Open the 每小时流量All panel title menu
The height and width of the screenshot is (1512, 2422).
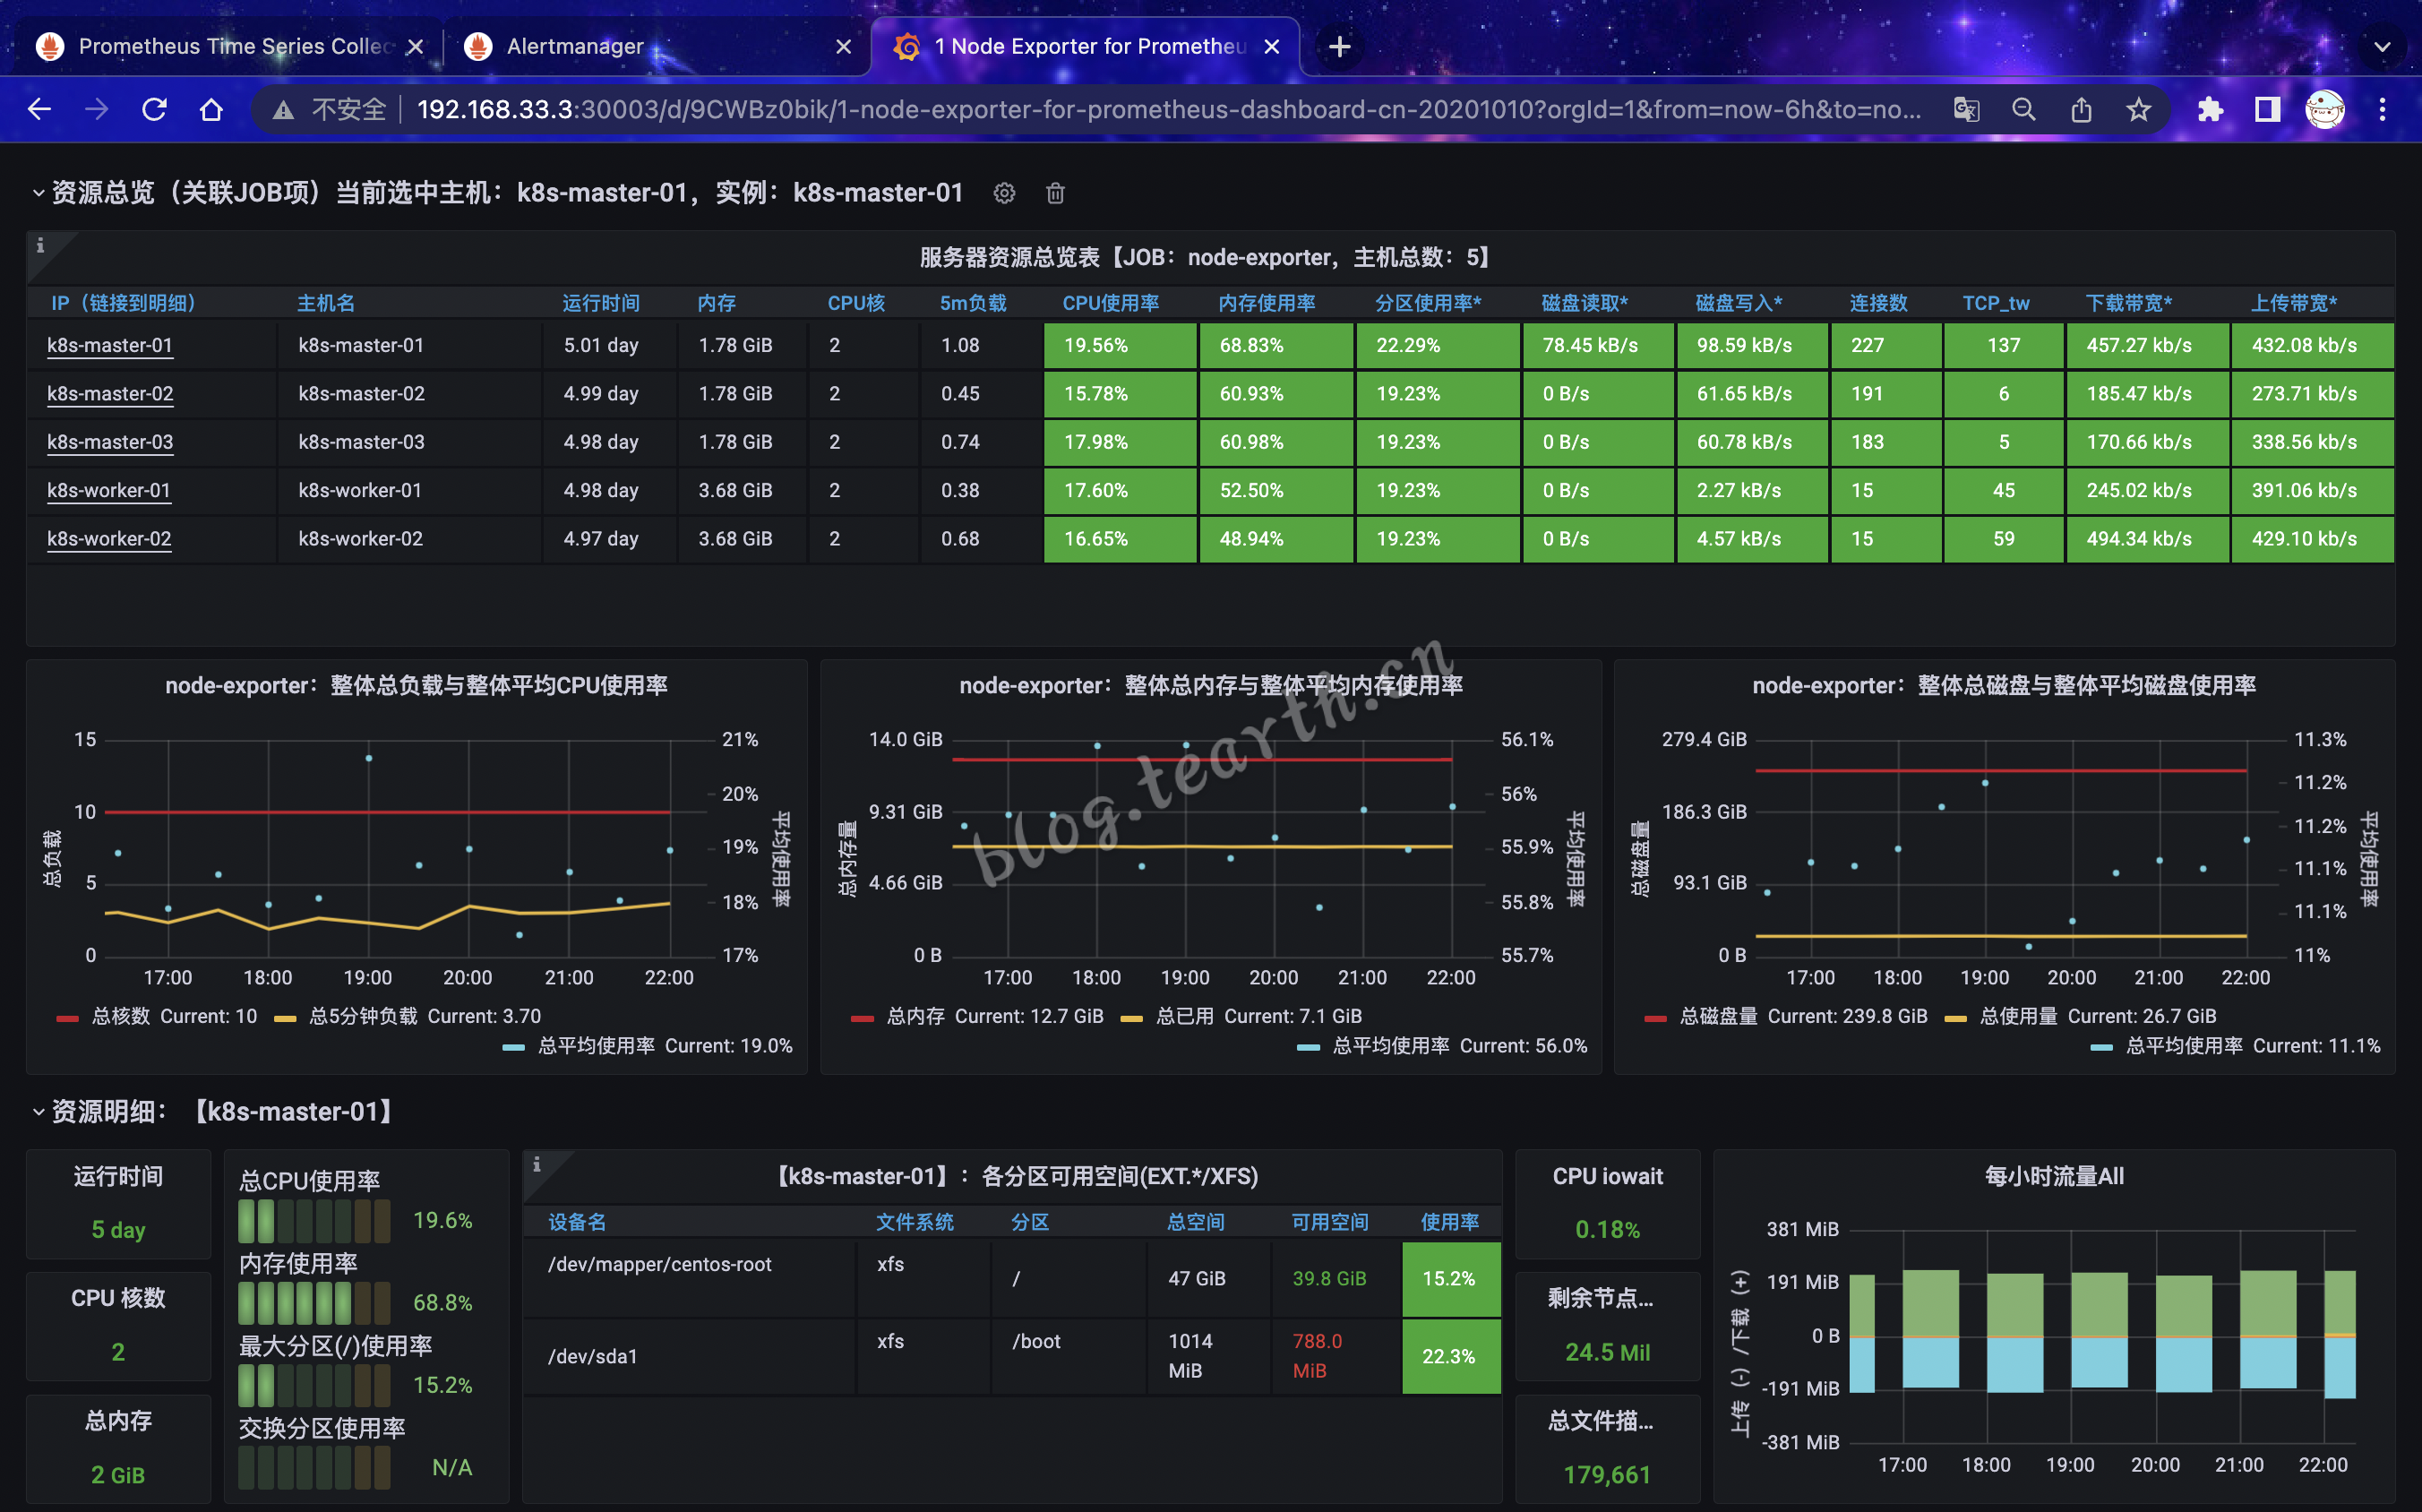tap(2054, 1177)
